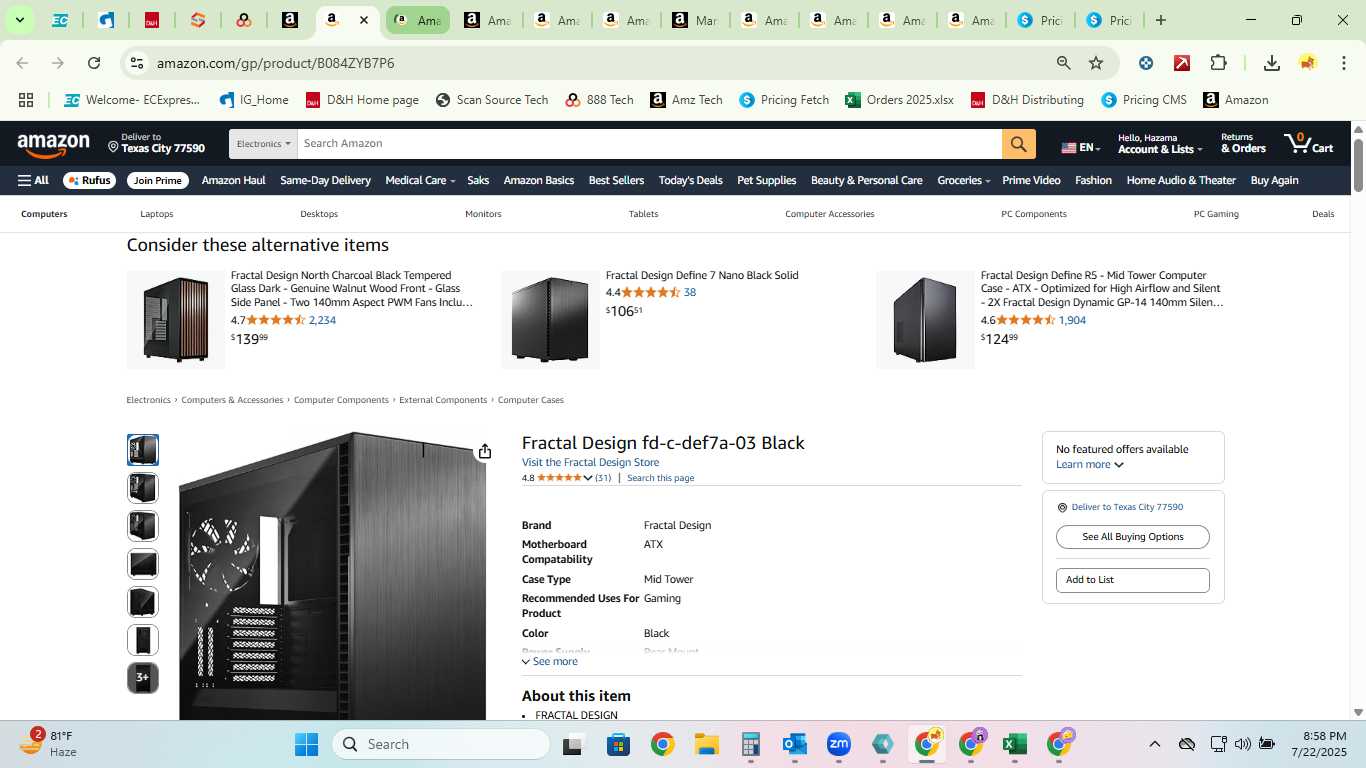Click the Deliver to location pin

click(114, 146)
